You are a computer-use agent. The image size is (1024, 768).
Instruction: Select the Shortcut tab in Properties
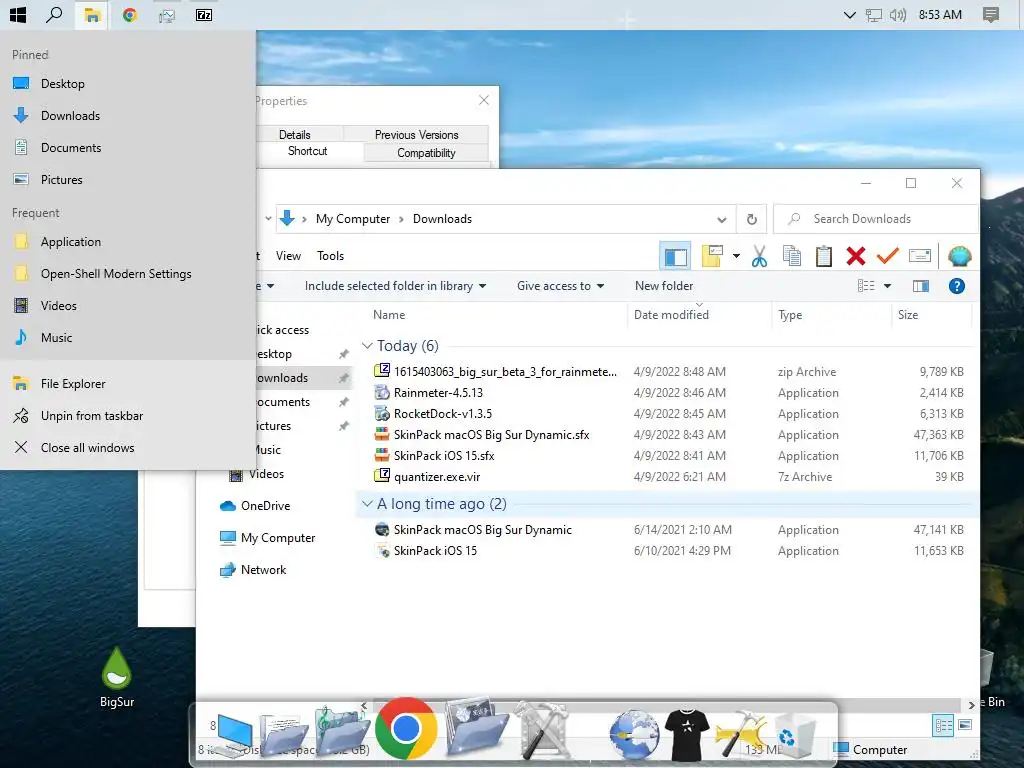(x=308, y=151)
